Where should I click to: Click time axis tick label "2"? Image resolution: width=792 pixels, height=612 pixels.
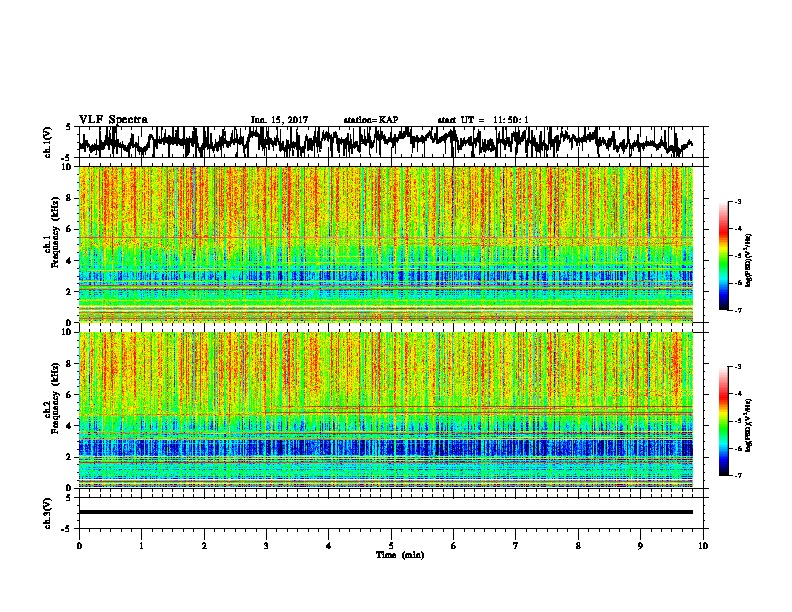coord(204,546)
